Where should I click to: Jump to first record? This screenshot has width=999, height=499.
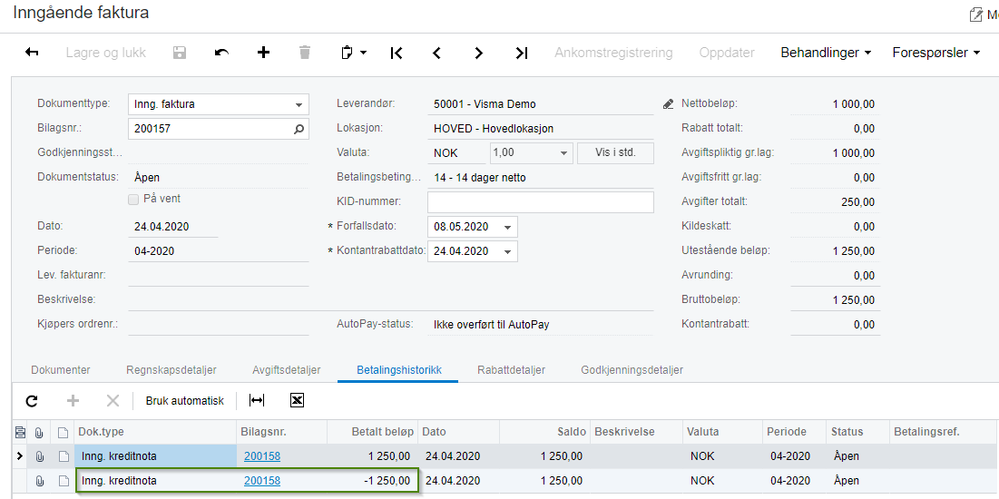(396, 53)
